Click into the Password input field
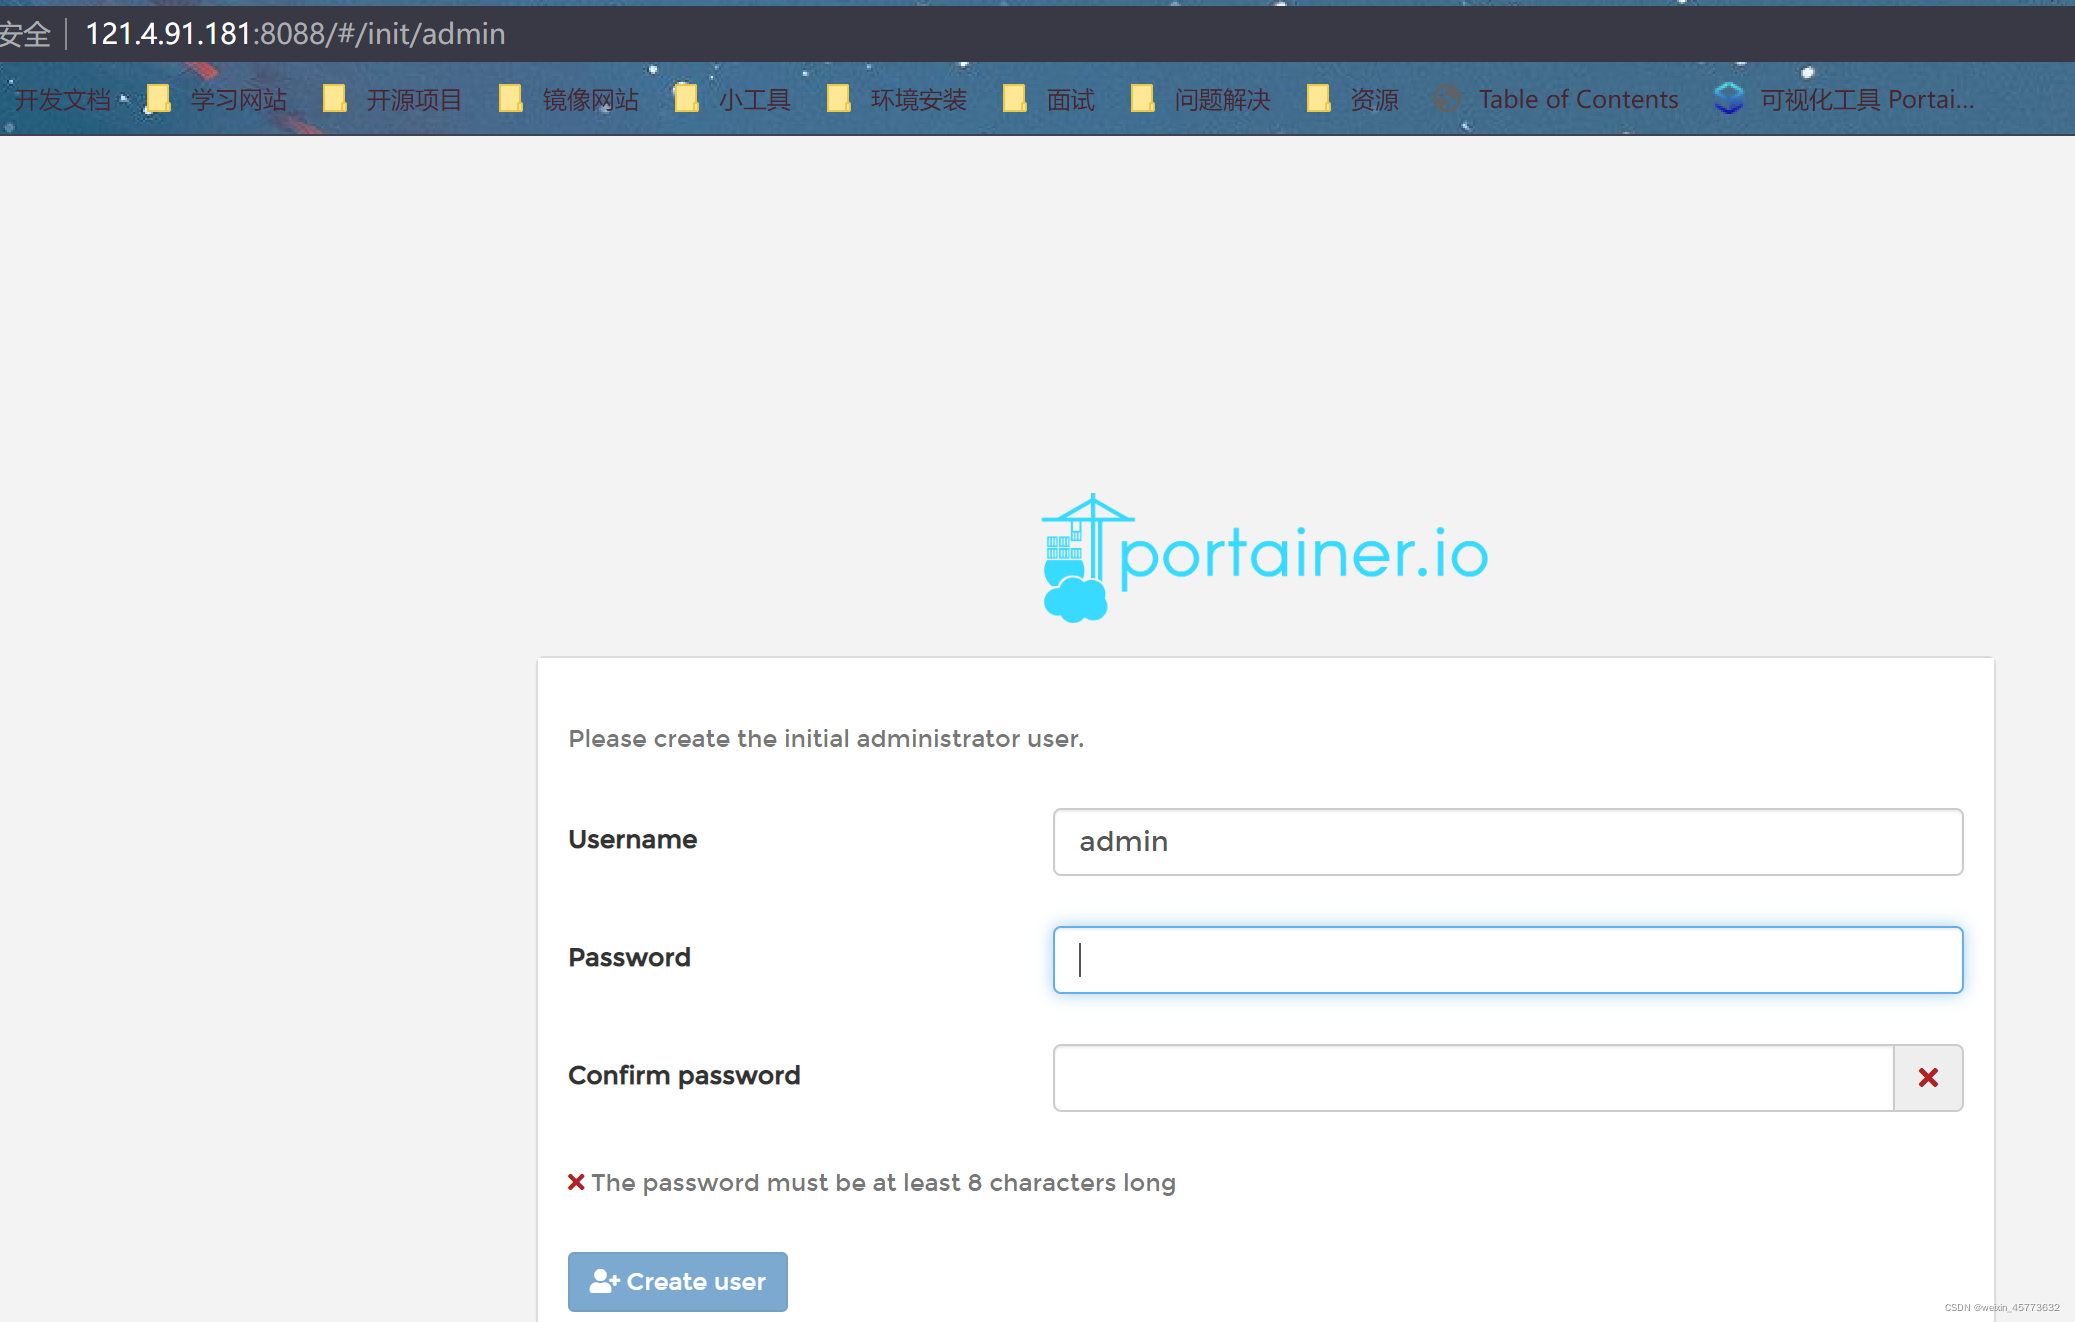The width and height of the screenshot is (2075, 1322). (x=1507, y=959)
